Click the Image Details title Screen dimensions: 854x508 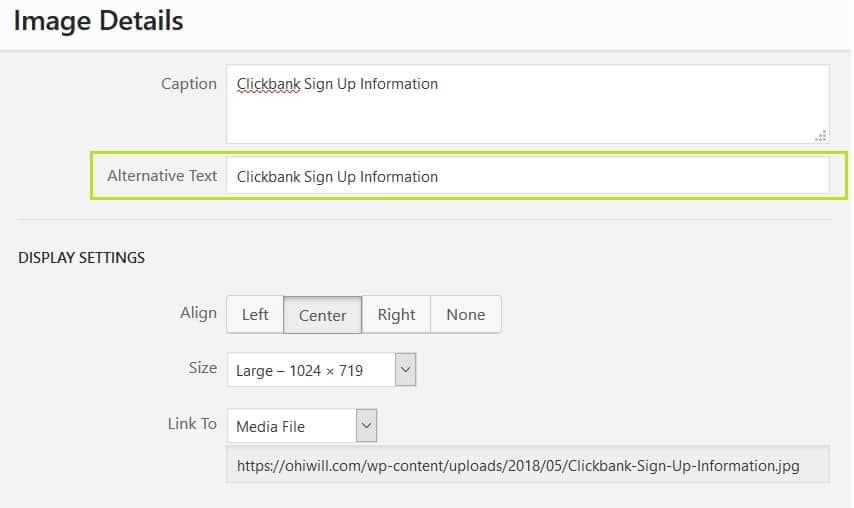[x=99, y=21]
